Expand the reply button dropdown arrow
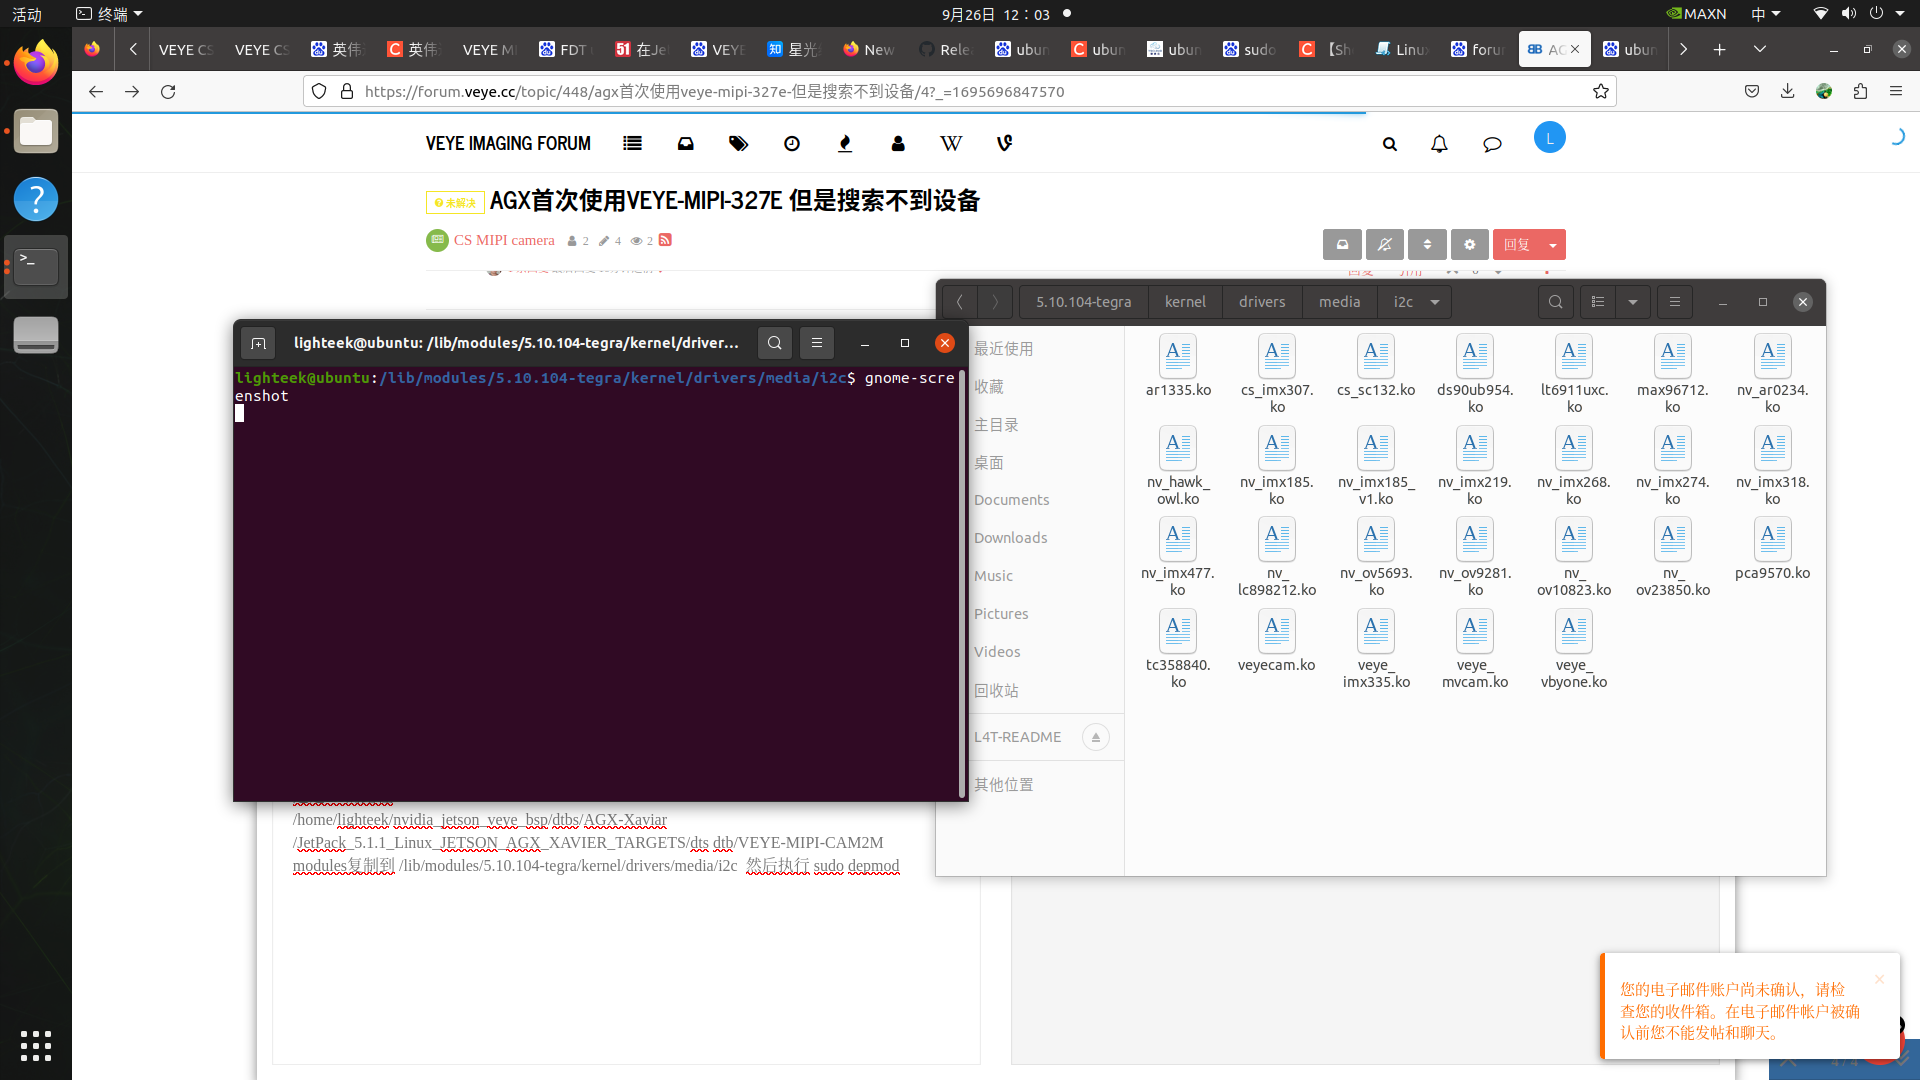The height and width of the screenshot is (1080, 1920). click(1553, 245)
